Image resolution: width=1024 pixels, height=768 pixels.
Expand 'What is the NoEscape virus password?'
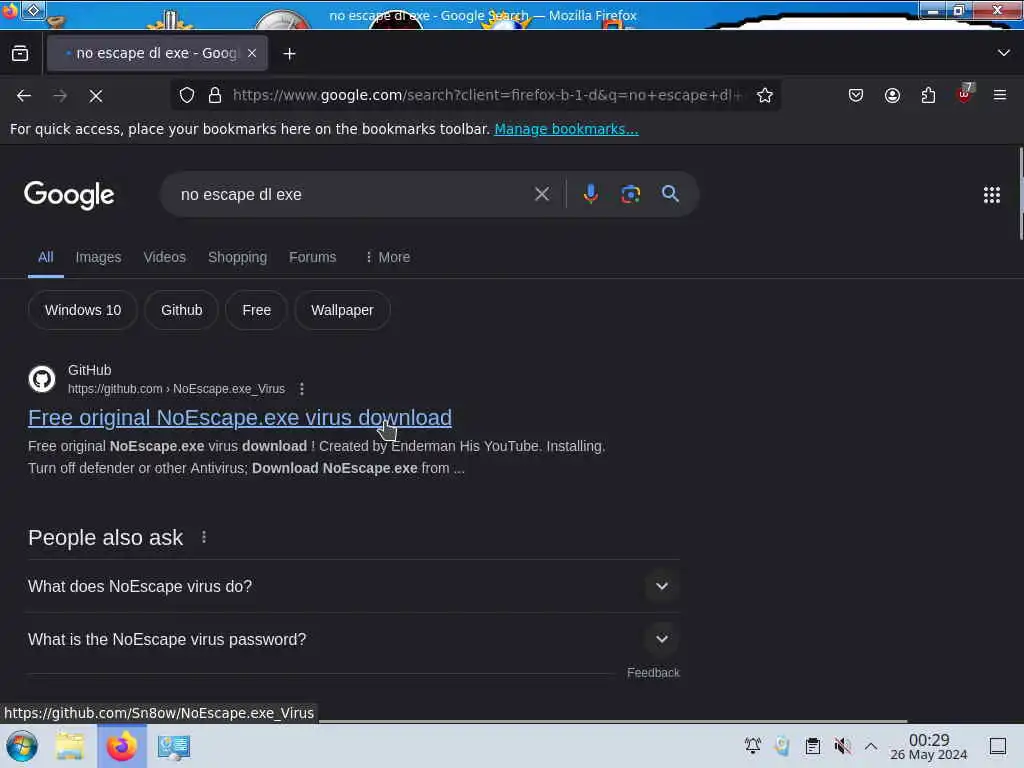(353, 639)
